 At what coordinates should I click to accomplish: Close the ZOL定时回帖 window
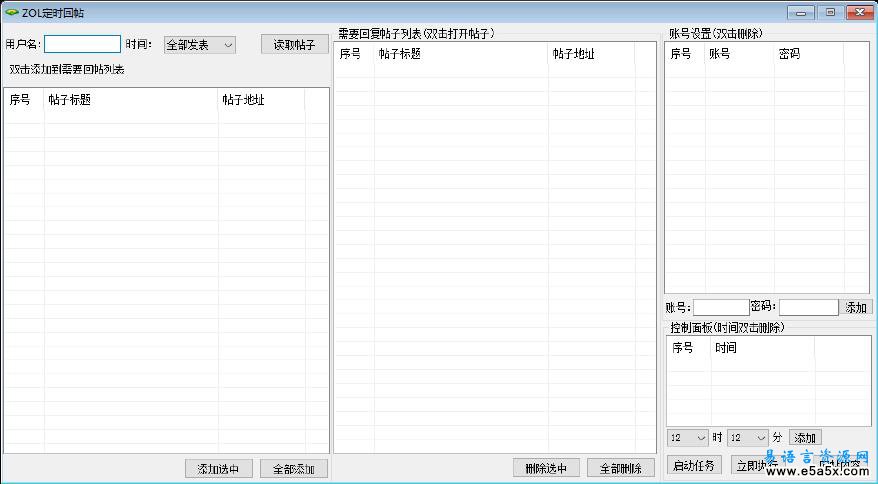click(859, 12)
